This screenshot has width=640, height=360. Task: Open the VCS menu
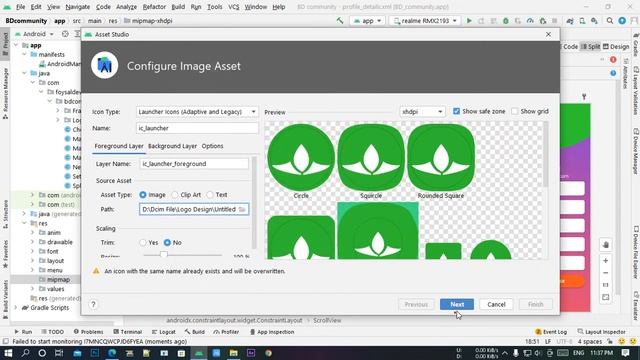pos(233,7)
